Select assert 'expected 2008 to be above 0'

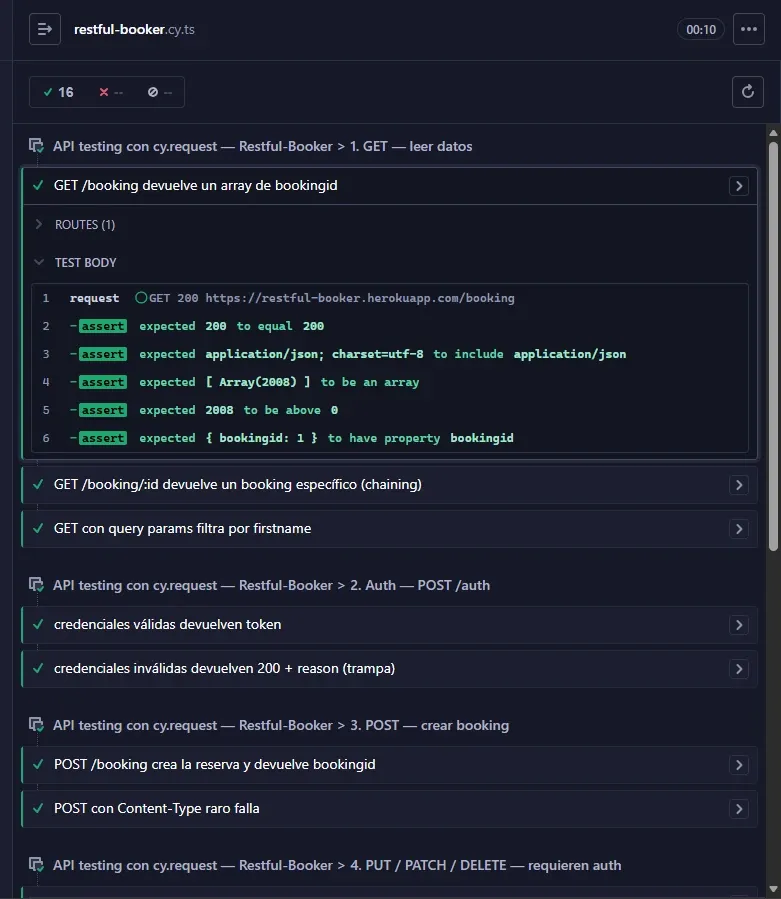tap(390, 411)
